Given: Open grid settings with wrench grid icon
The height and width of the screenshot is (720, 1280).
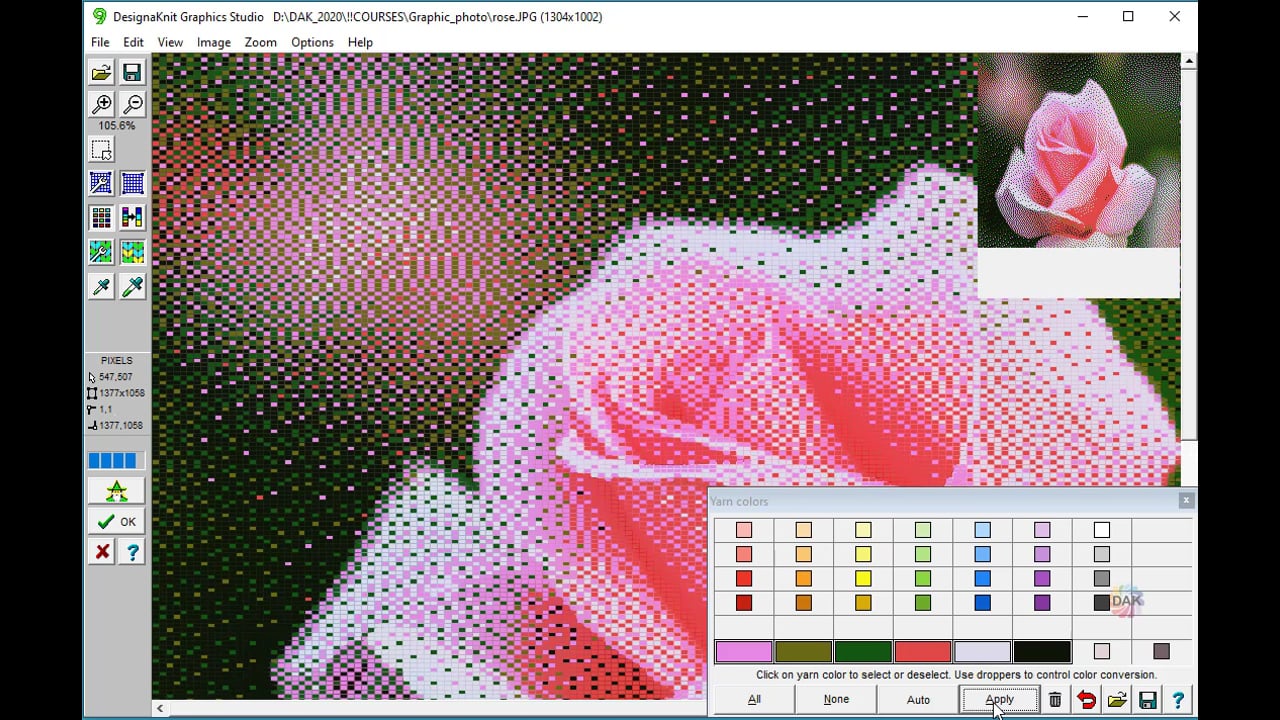Looking at the screenshot, I should [x=101, y=183].
